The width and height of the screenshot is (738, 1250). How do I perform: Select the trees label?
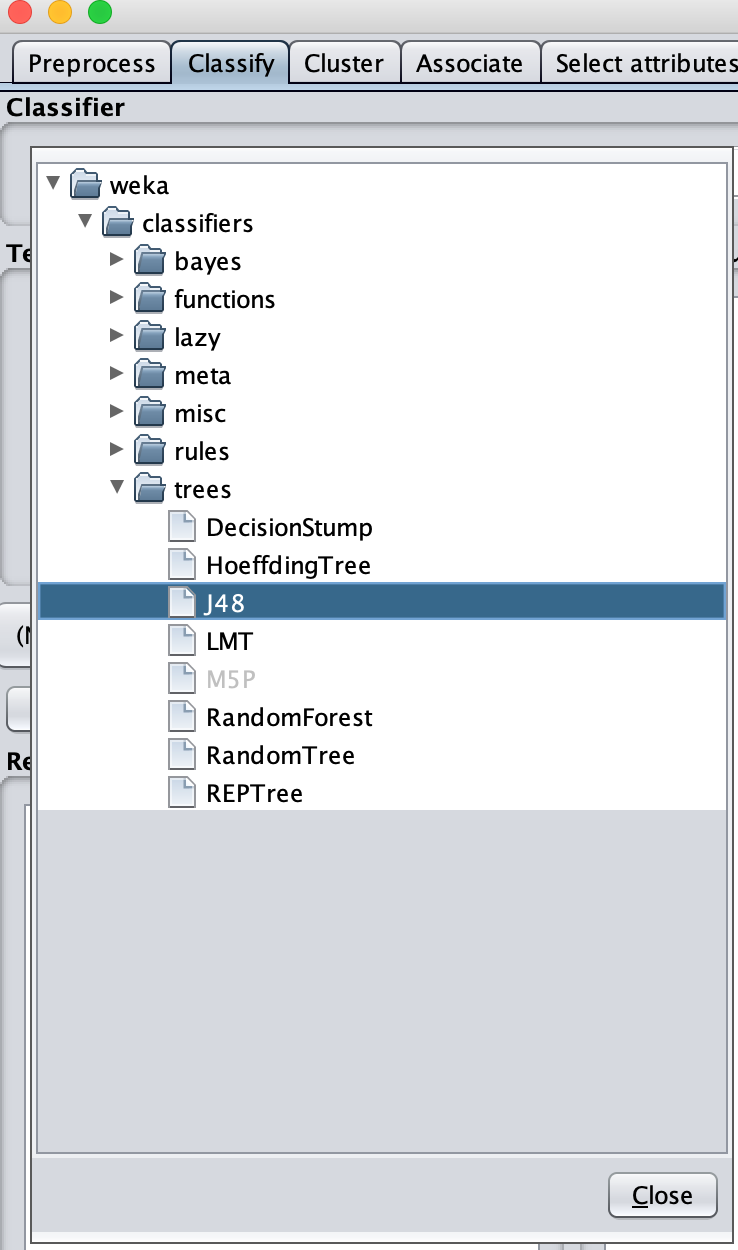[x=202, y=490]
